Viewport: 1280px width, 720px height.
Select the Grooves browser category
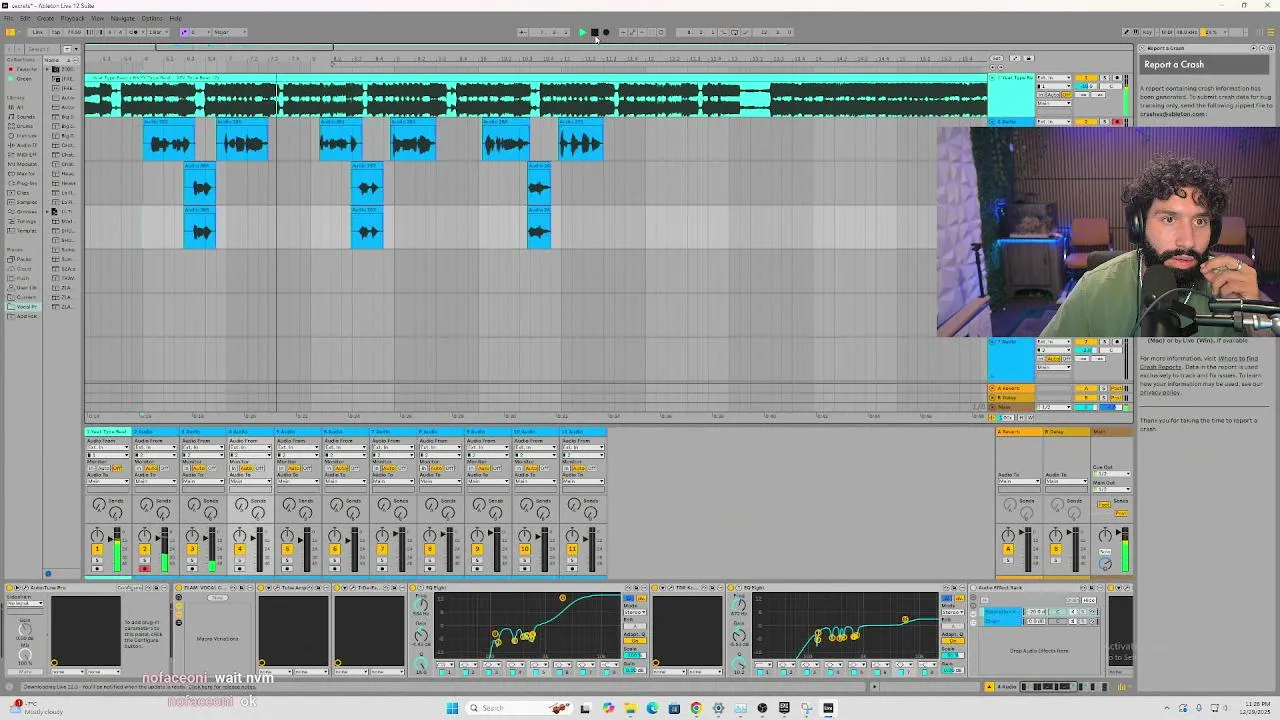point(24,212)
